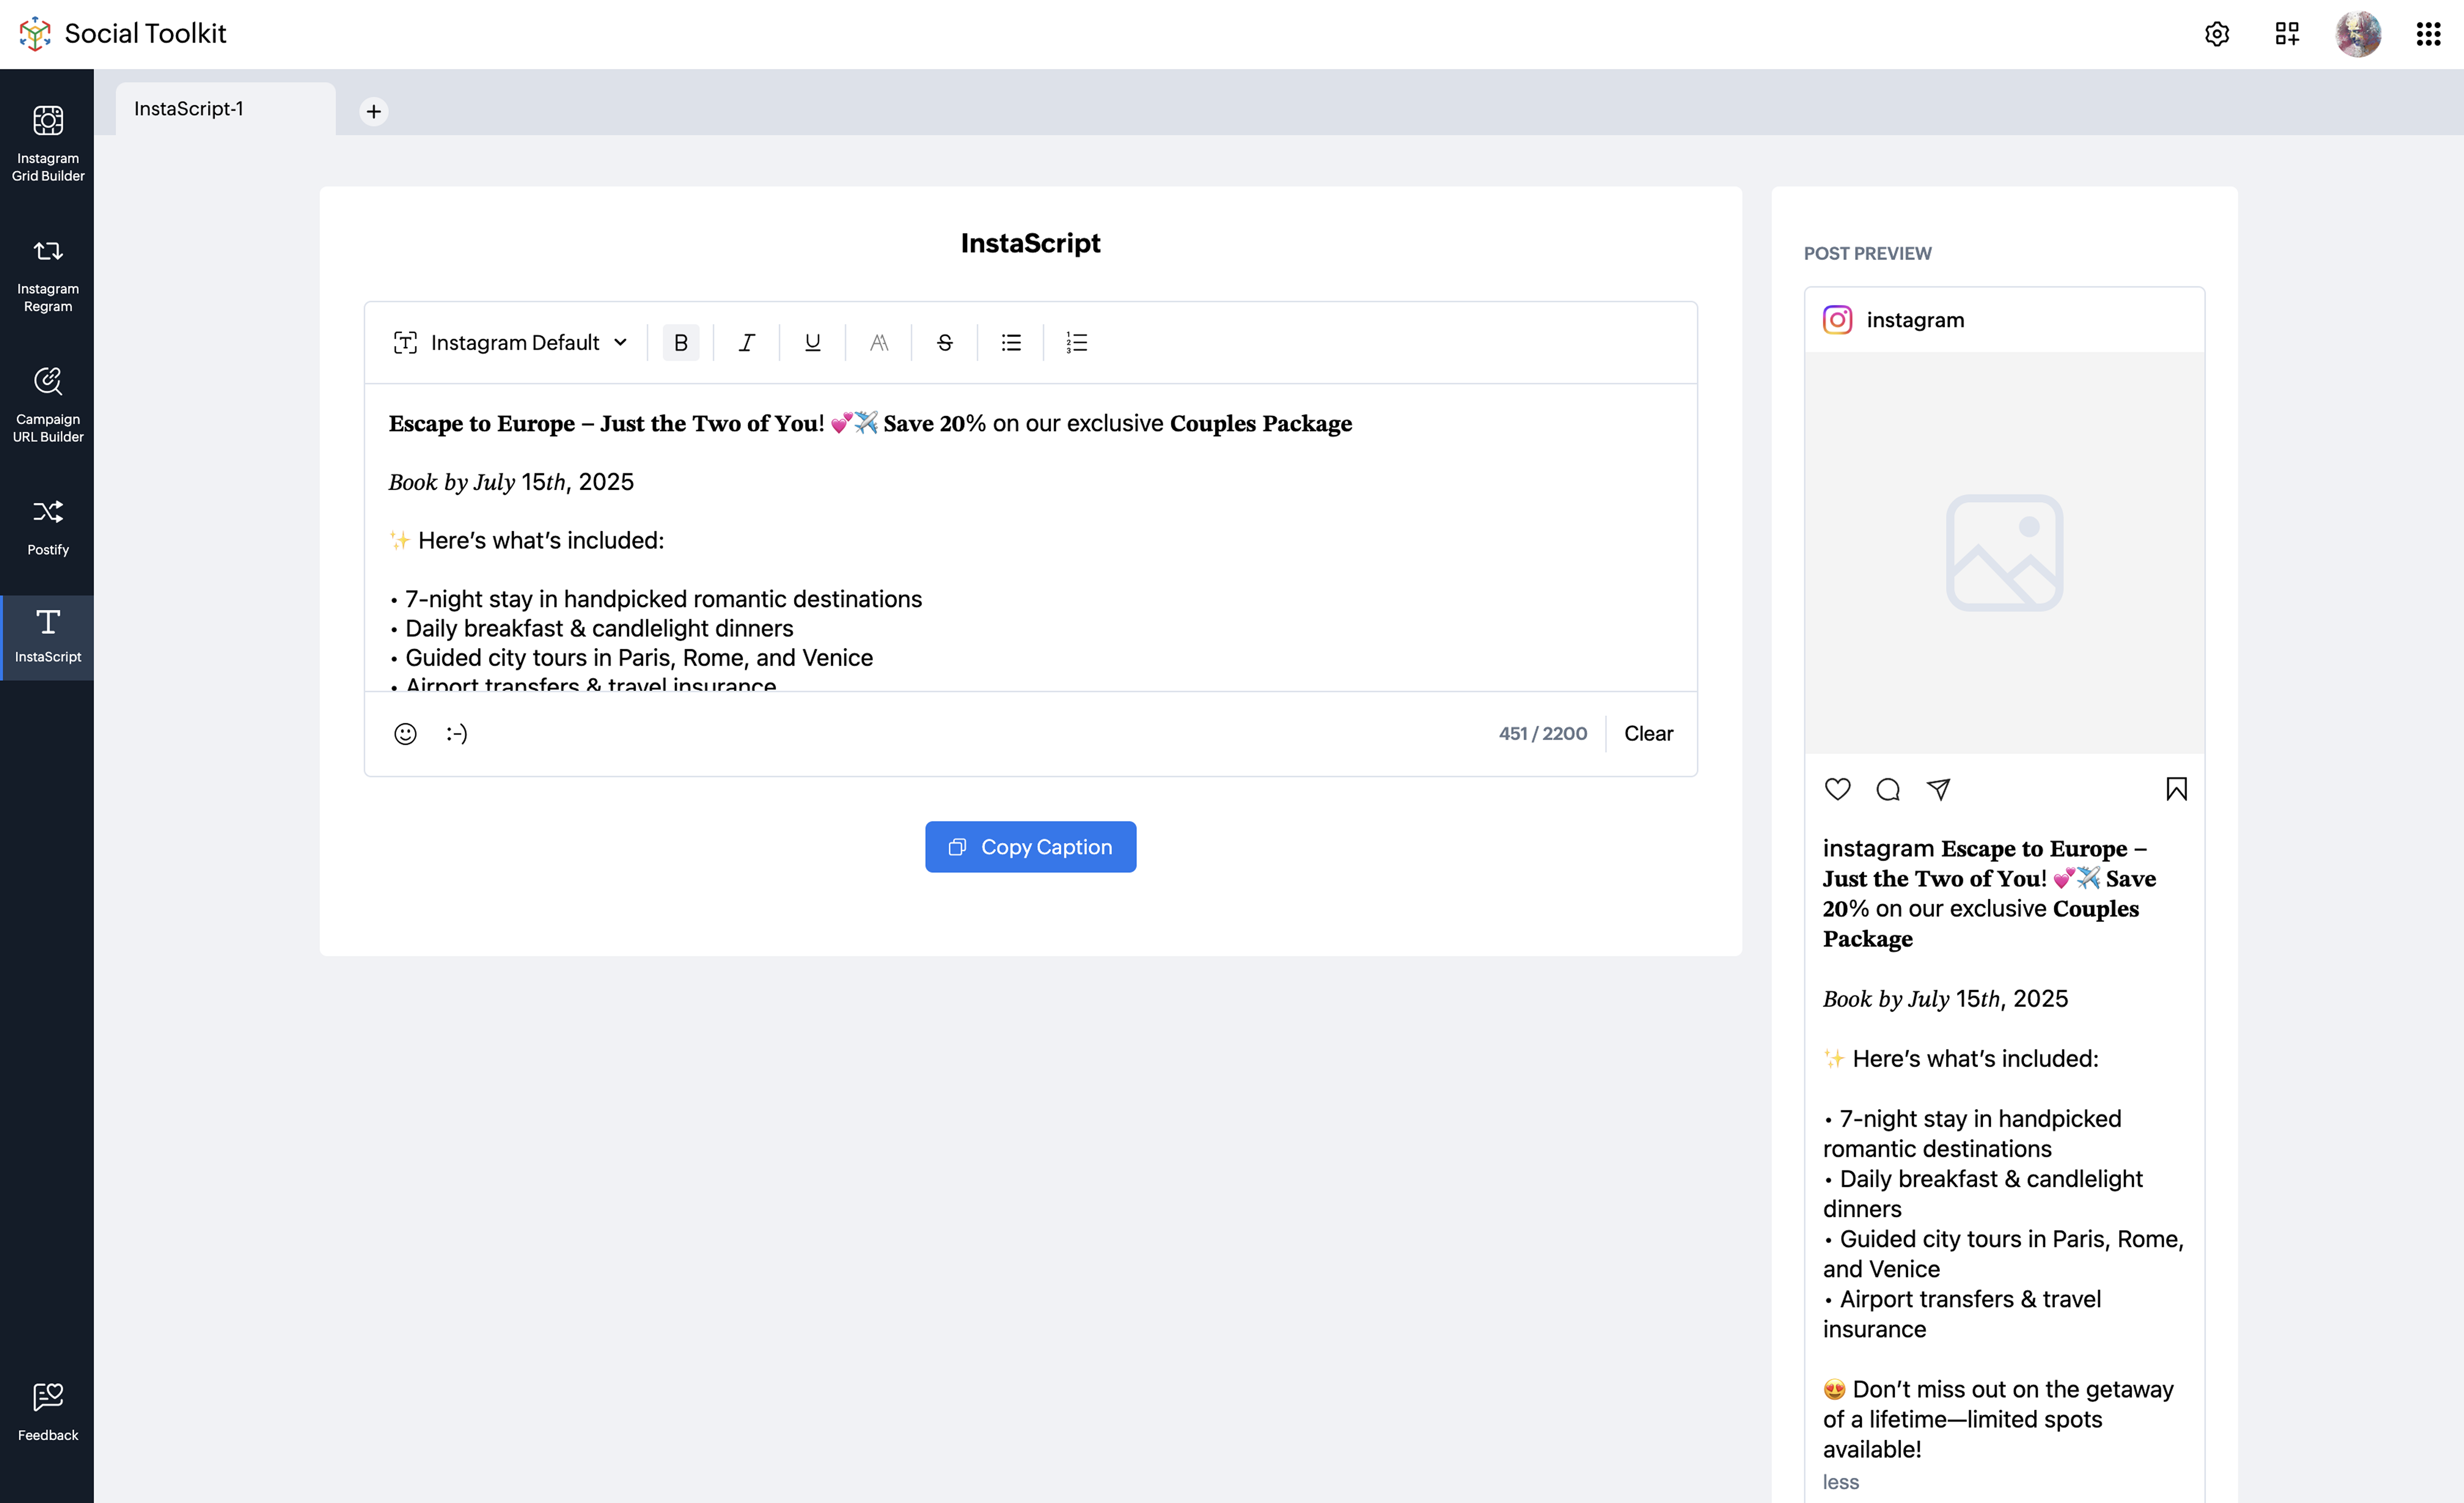Open the text emoticon :-) picker

point(456,734)
